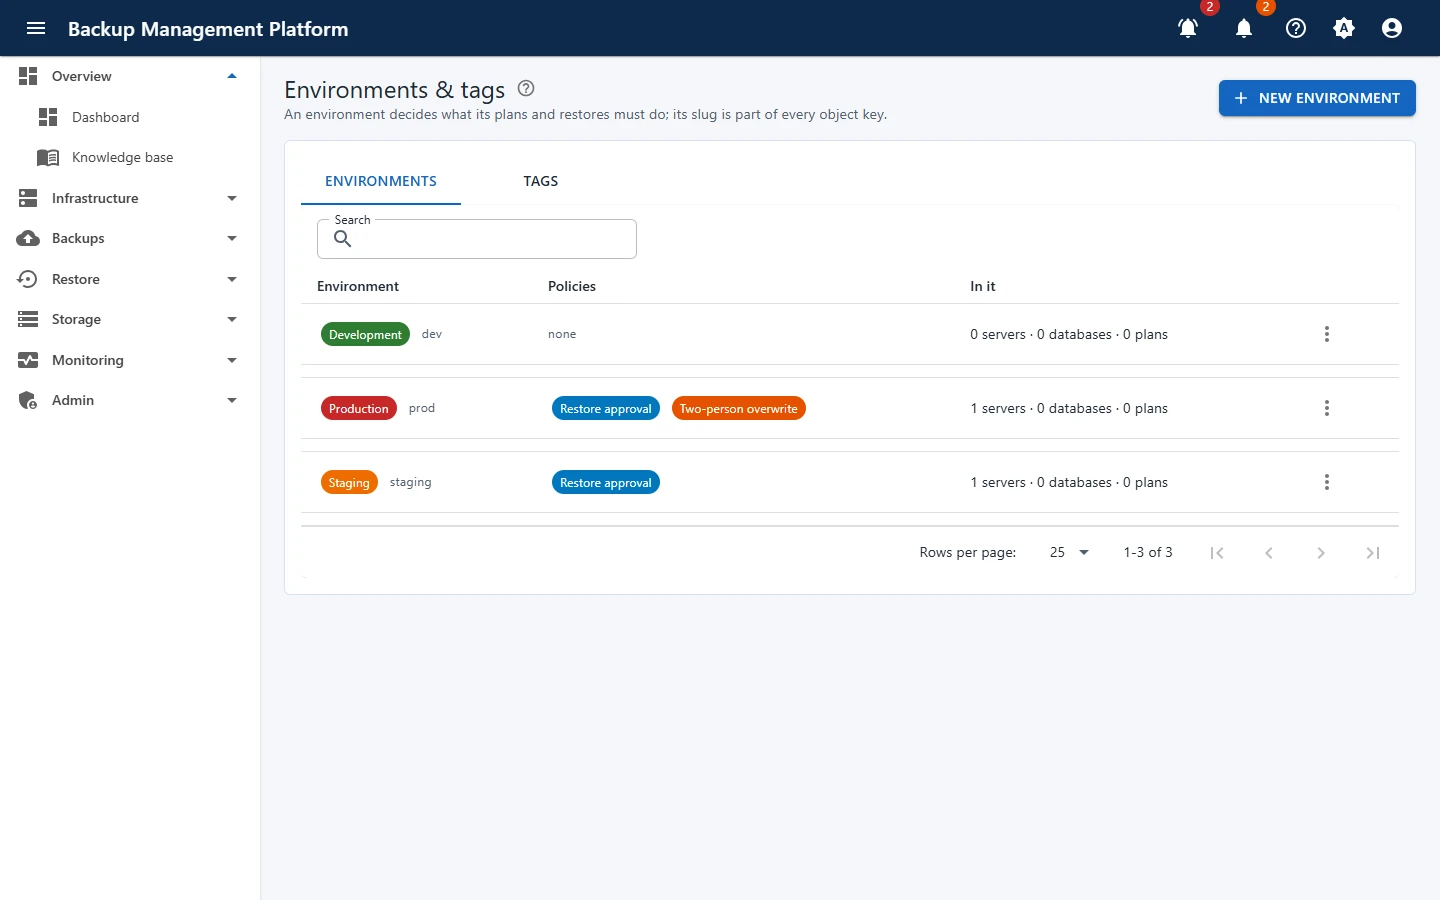This screenshot has height=900, width=1440.
Task: Focus the Search input field
Action: coord(477,239)
